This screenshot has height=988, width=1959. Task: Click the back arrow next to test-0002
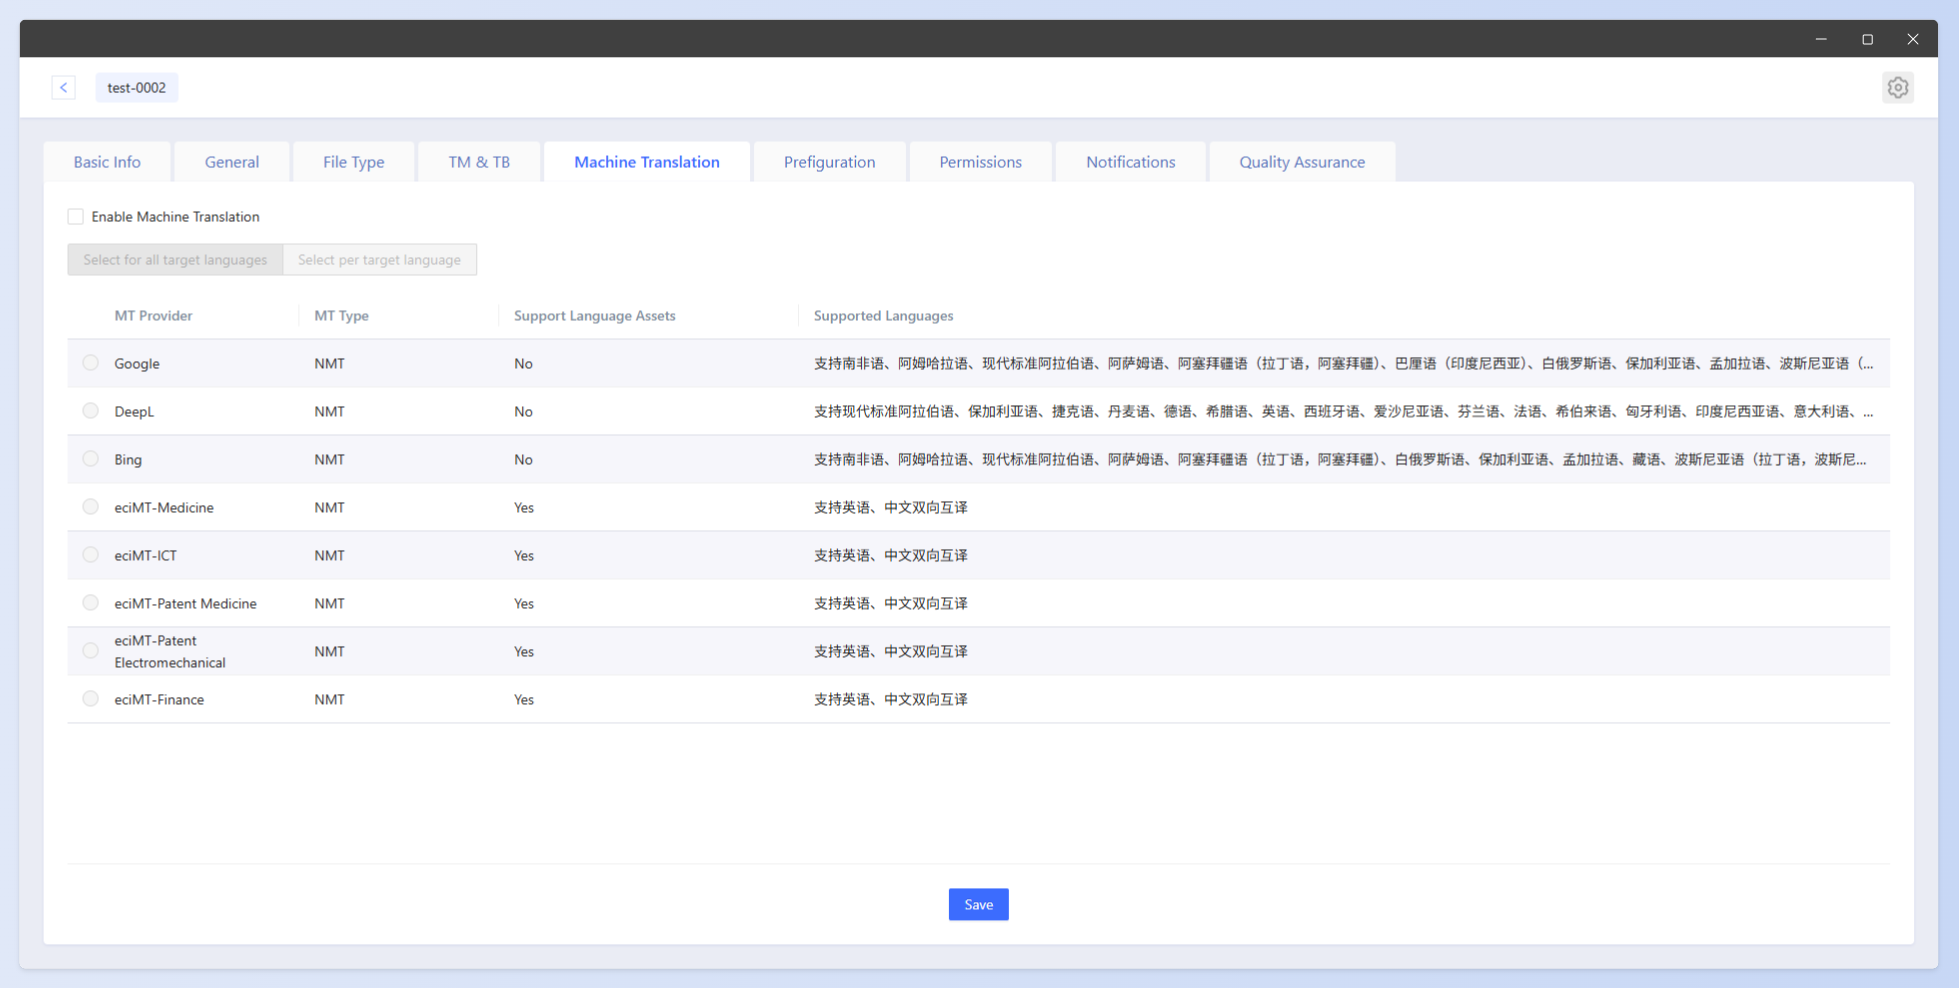(63, 87)
